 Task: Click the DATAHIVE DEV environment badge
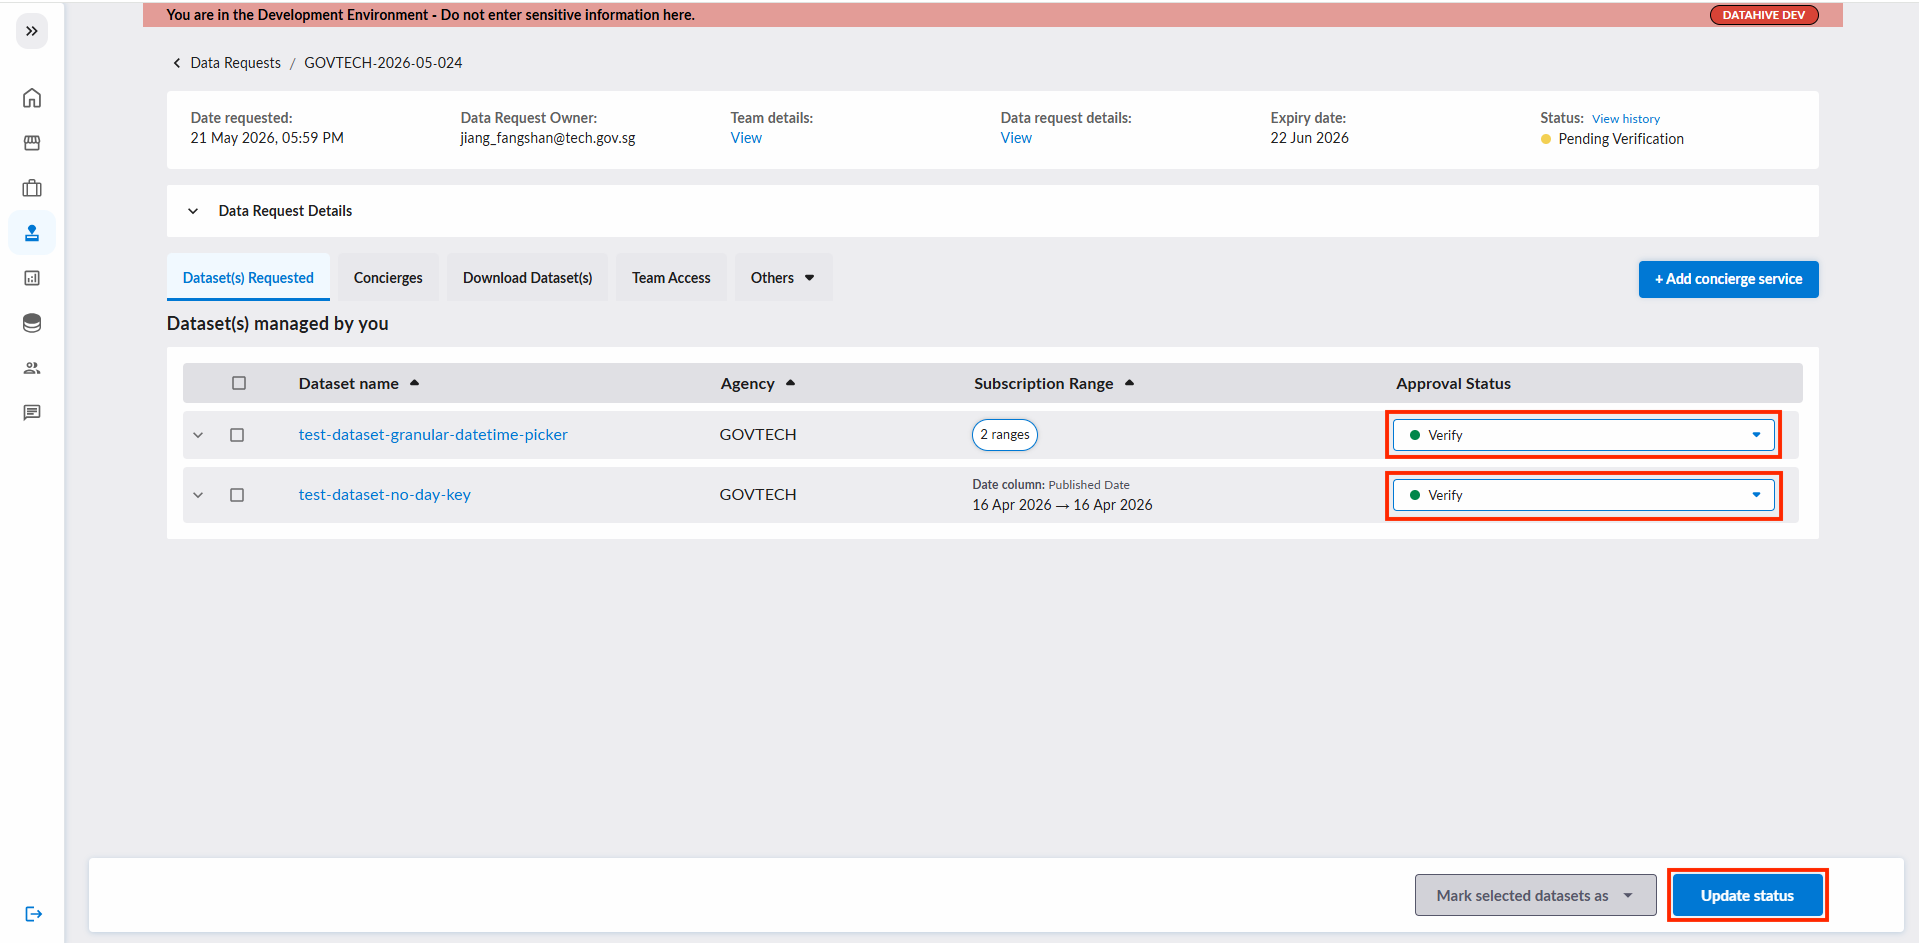pos(1764,15)
